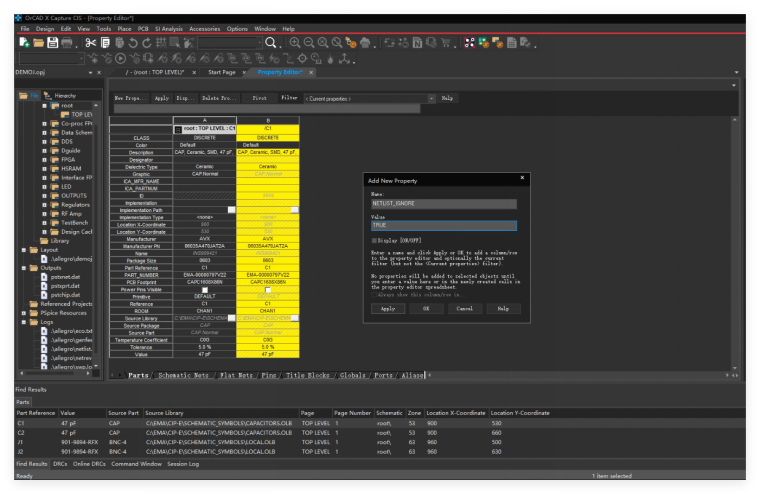Click the PSpice Run simulation play icon
Viewport: 761px width, 495px height.
(120, 59)
